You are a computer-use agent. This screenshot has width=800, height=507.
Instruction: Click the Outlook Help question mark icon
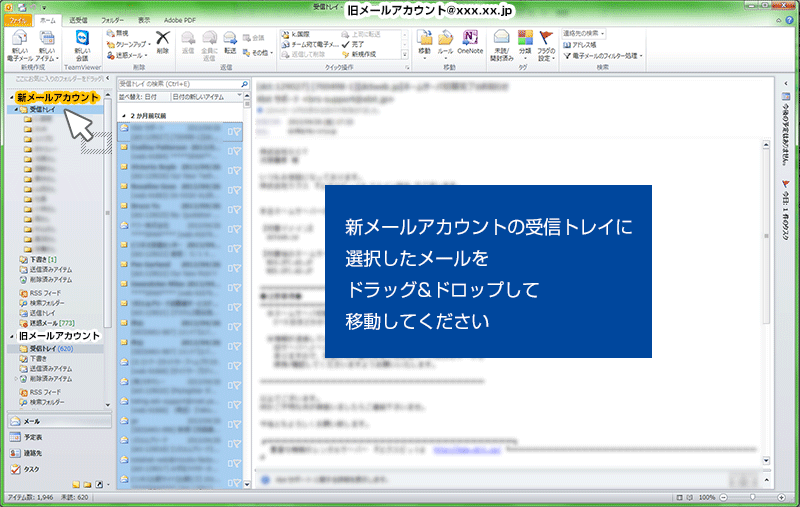point(789,20)
